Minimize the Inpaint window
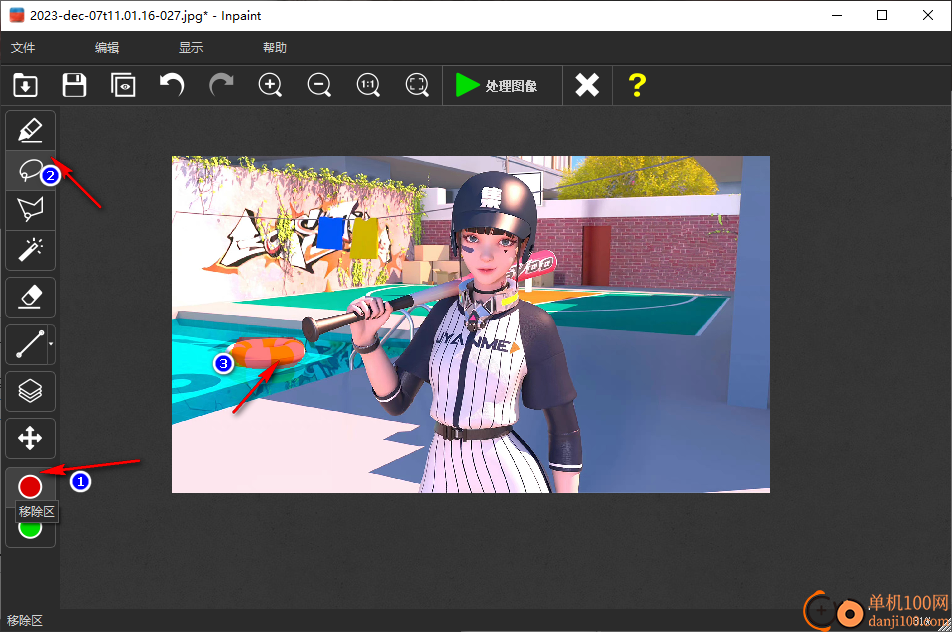Screen dimensions: 952x632 [x=837, y=15]
